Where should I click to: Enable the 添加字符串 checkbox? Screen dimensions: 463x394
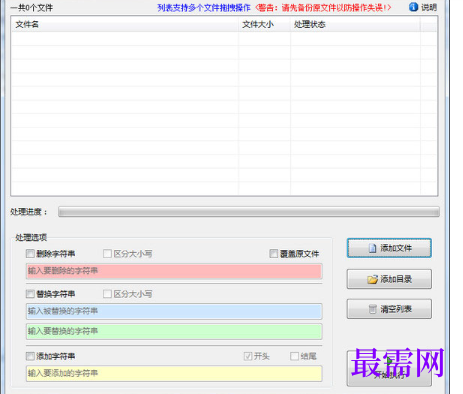[x=30, y=356]
